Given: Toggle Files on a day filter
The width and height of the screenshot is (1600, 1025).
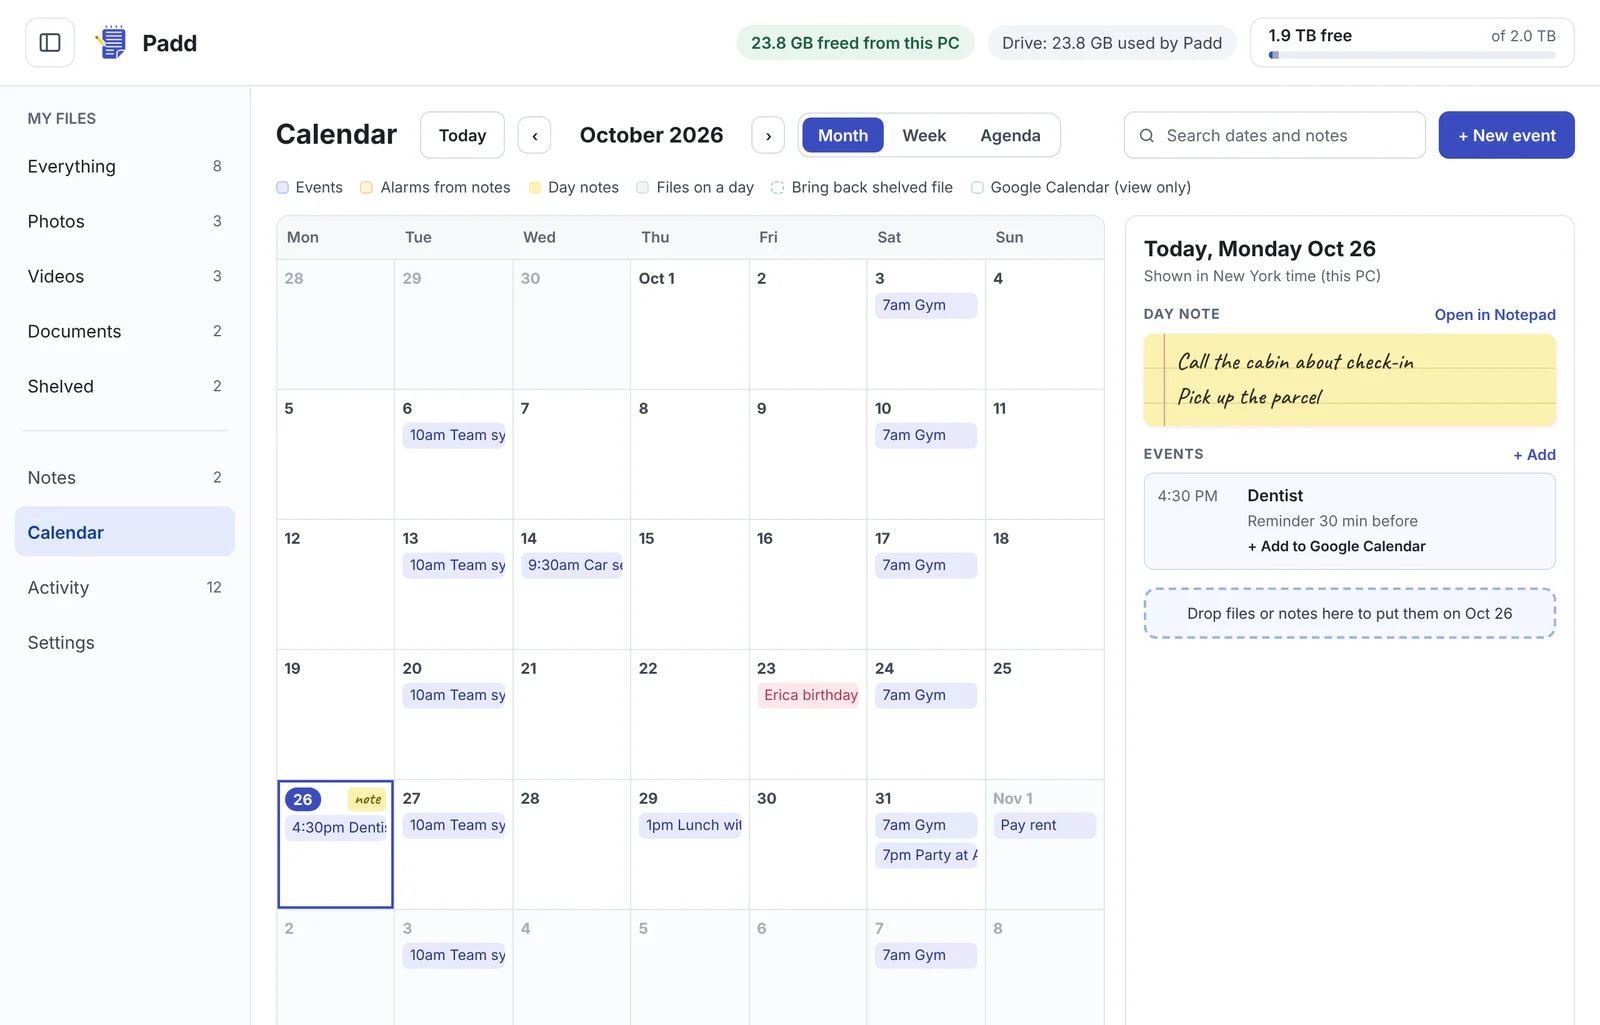Looking at the screenshot, I should (695, 188).
